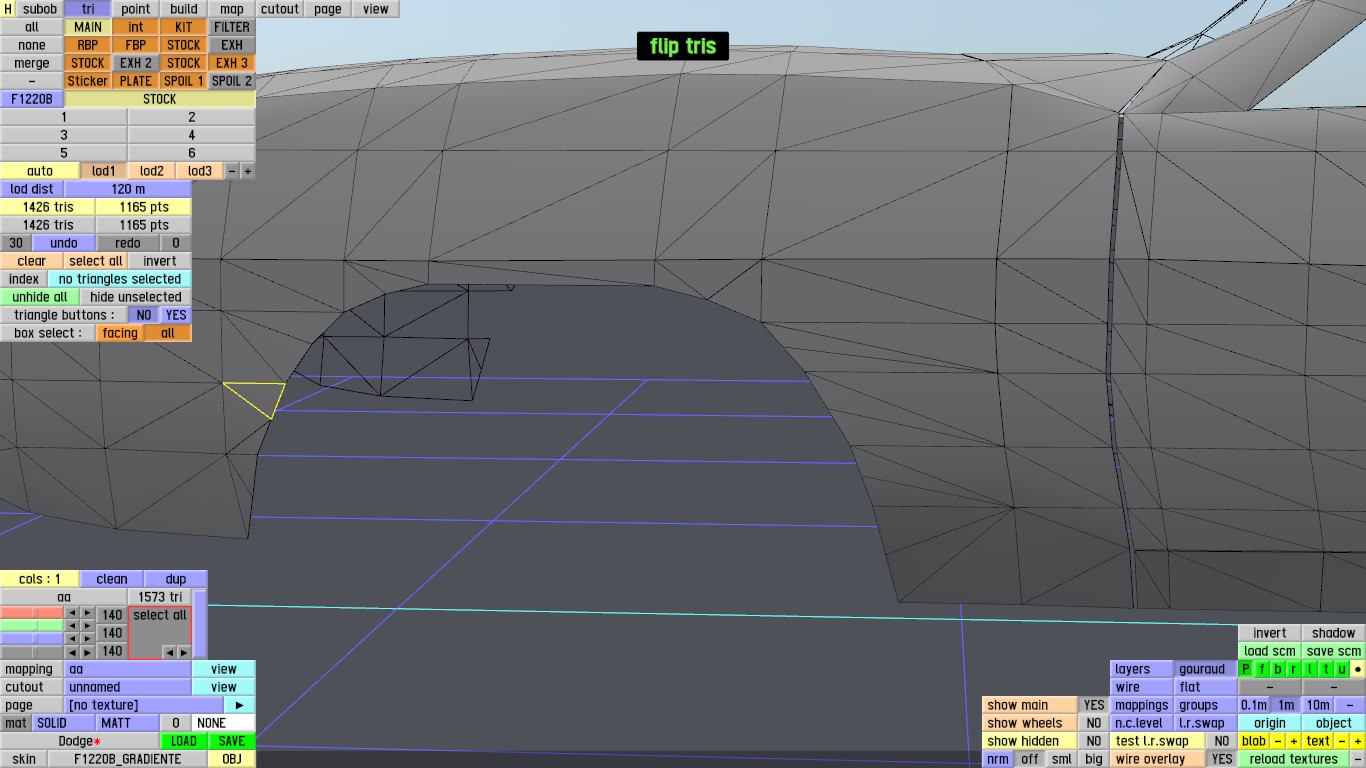This screenshot has width=1366, height=768.
Task: Click the reload textures button
Action: point(1294,759)
